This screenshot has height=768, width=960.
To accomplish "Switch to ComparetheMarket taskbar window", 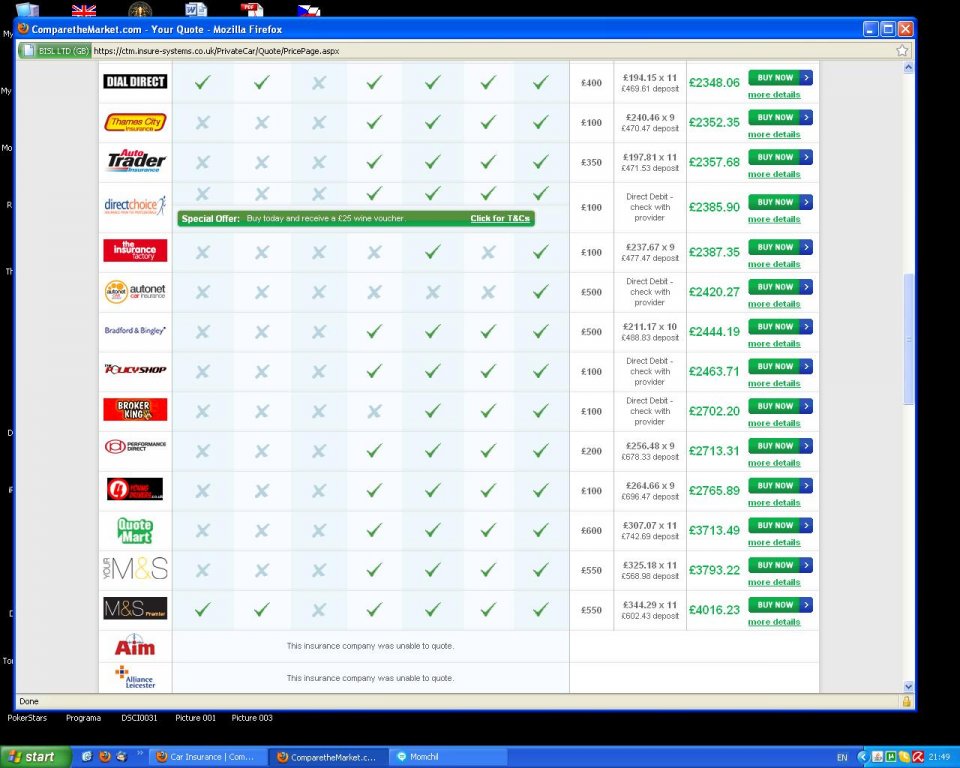I will coord(328,757).
